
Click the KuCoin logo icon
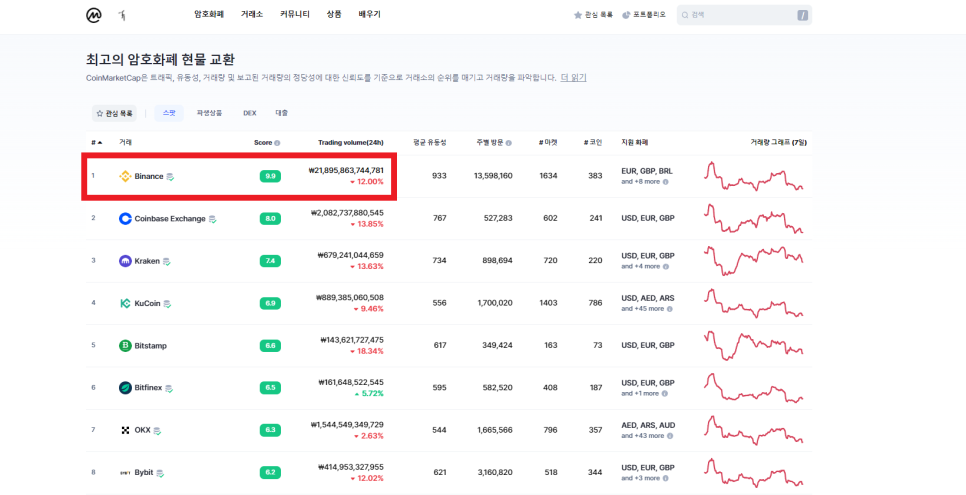[x=125, y=303]
